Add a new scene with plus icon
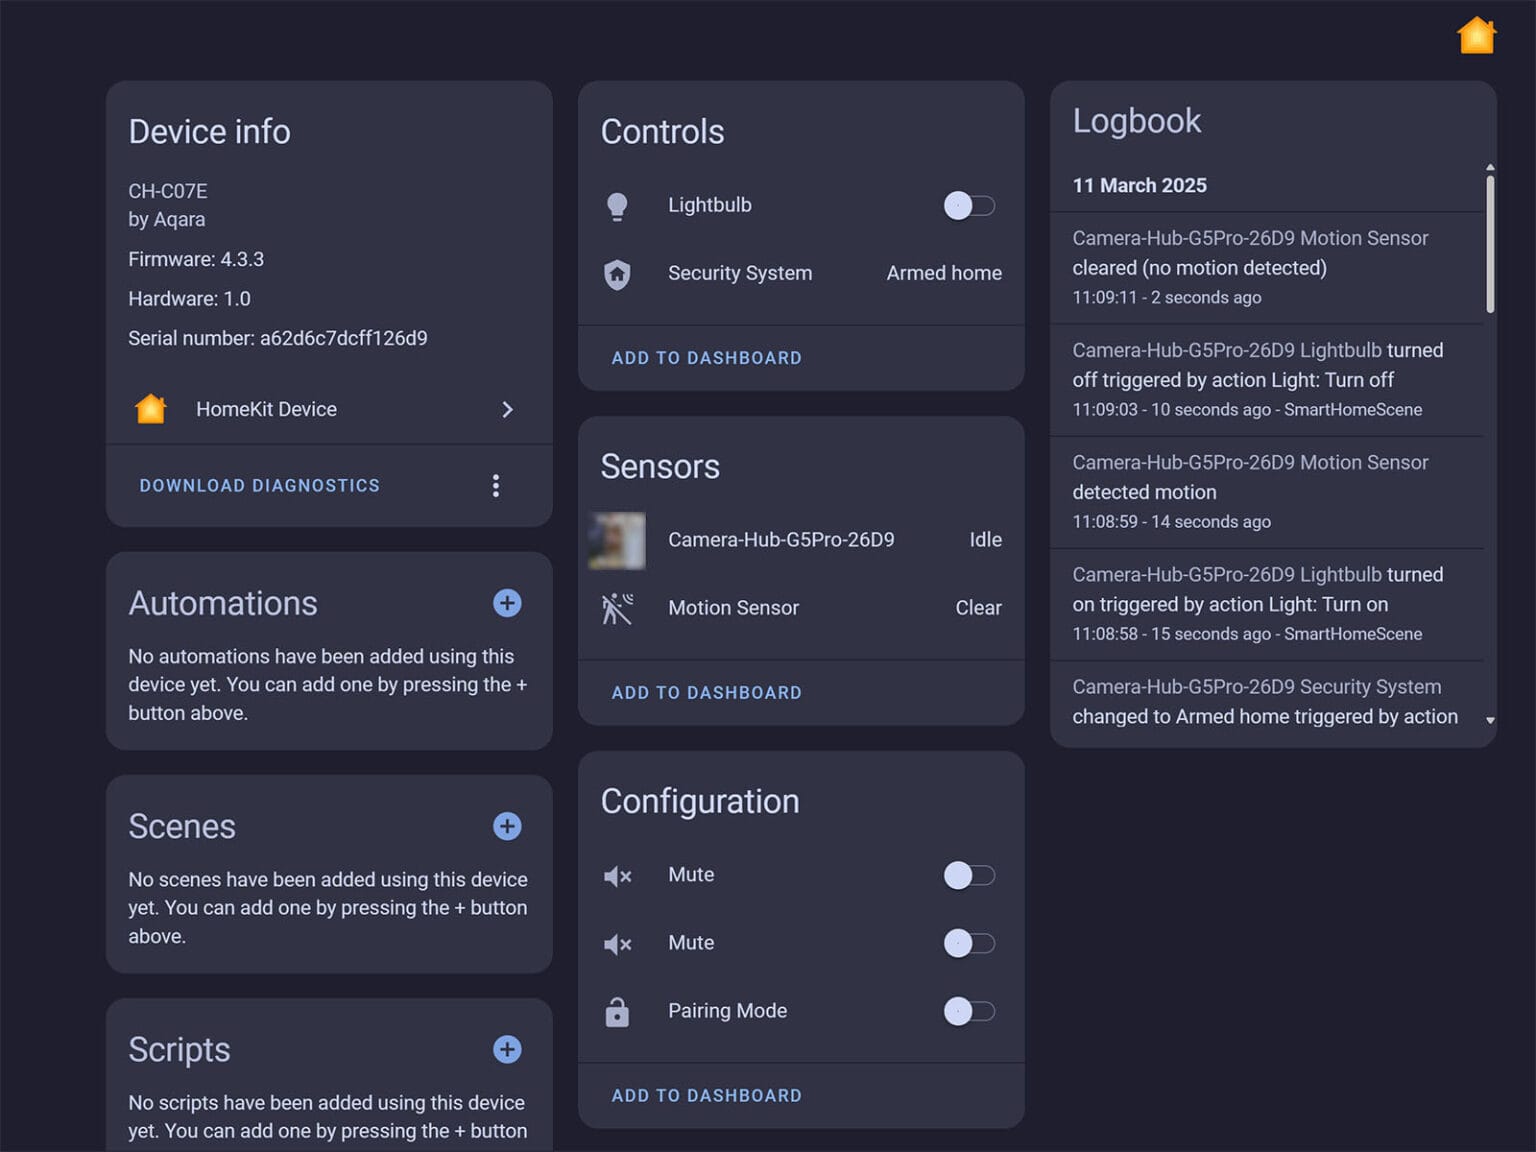The image size is (1536, 1152). tap(507, 826)
